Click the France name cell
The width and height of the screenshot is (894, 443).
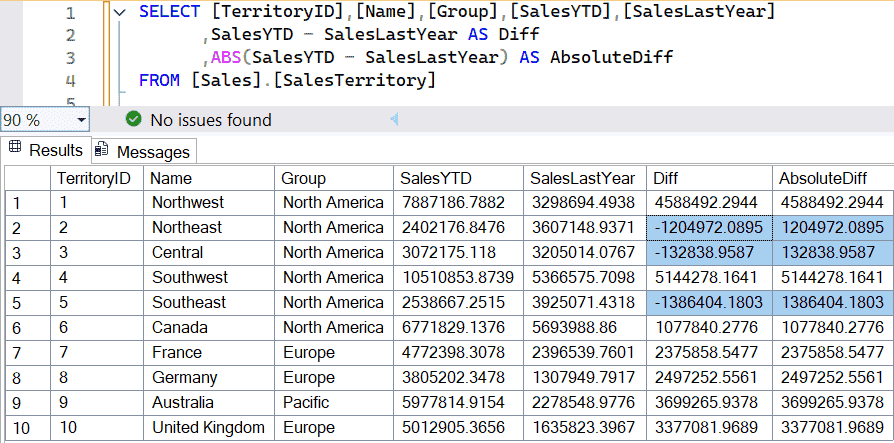click(209, 353)
